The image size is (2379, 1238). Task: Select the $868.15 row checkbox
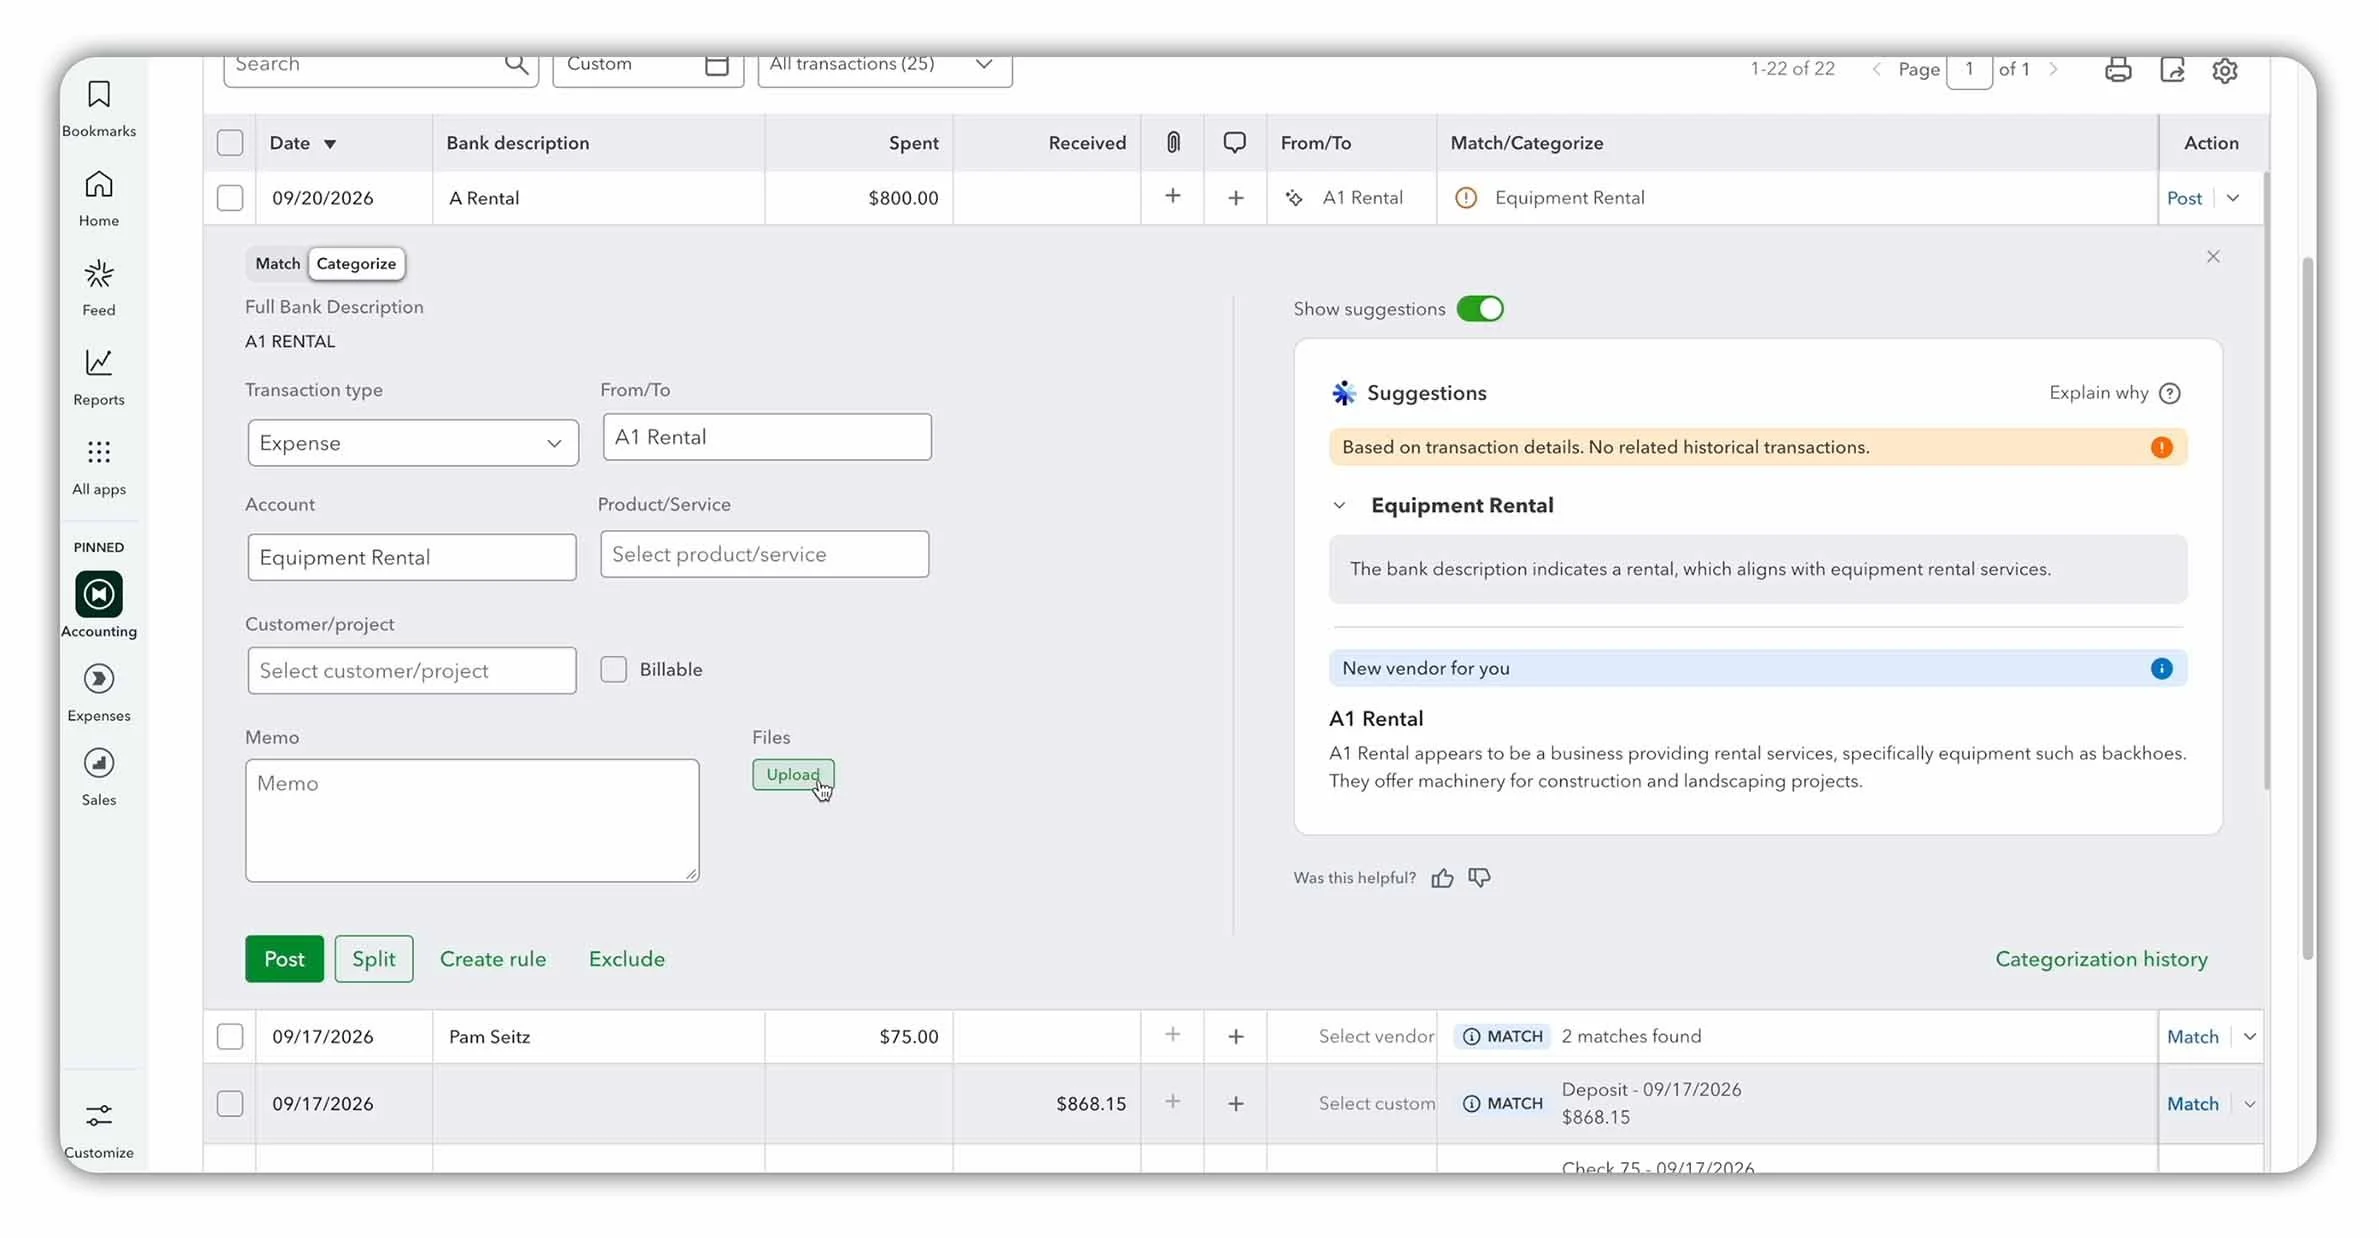click(230, 1104)
